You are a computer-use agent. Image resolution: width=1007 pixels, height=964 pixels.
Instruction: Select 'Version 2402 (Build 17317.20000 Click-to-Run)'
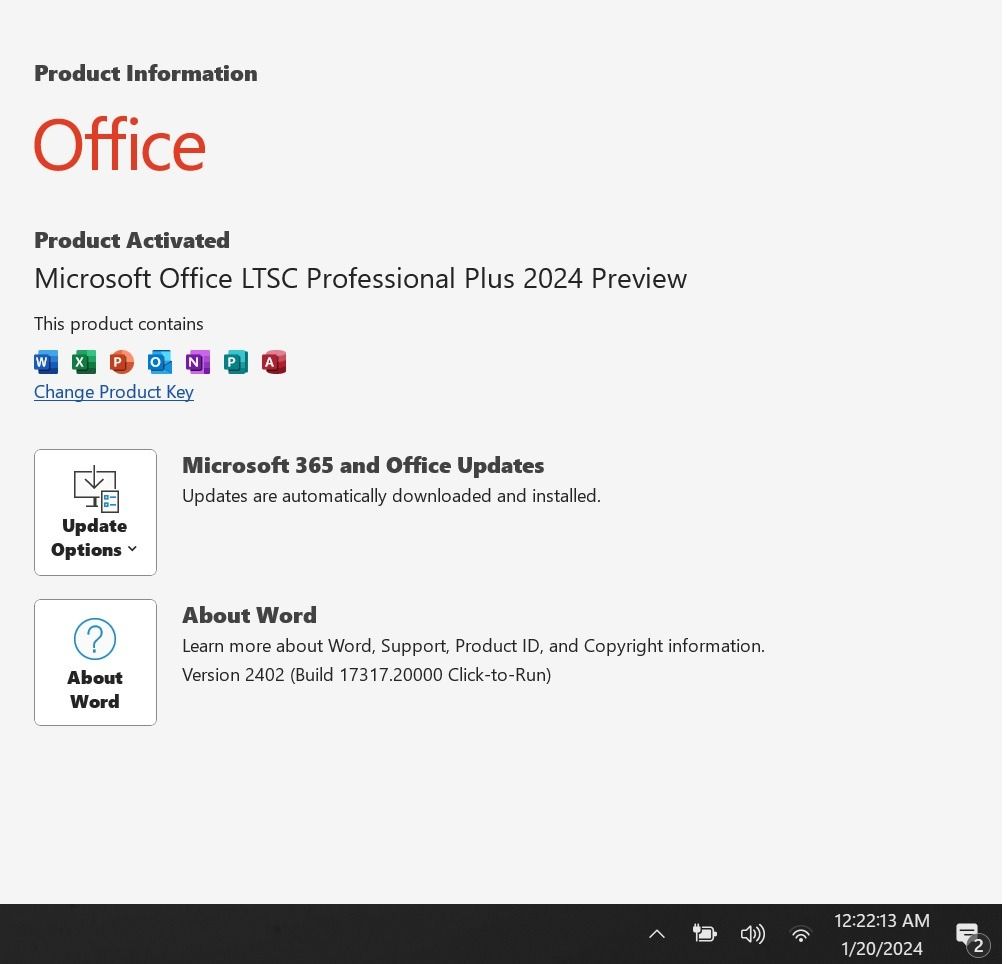click(367, 676)
